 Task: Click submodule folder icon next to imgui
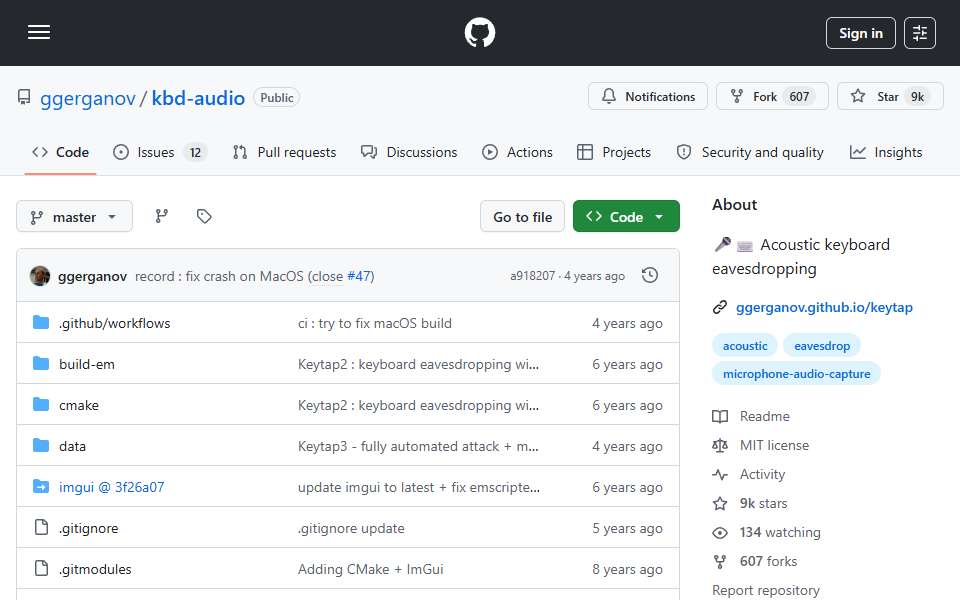(x=41, y=487)
